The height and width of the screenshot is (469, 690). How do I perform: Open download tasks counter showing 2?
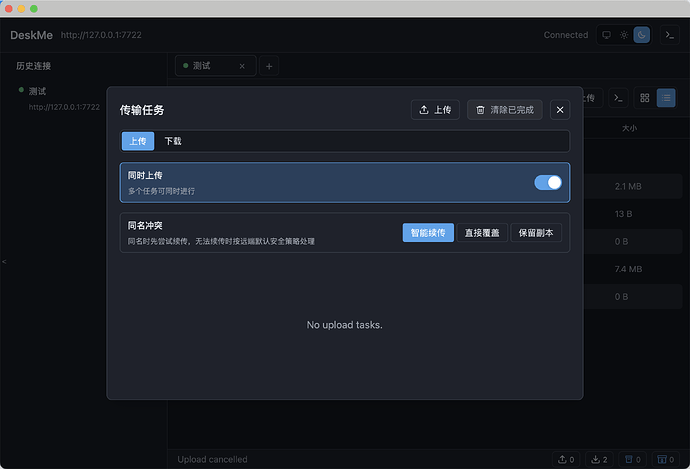click(599, 459)
